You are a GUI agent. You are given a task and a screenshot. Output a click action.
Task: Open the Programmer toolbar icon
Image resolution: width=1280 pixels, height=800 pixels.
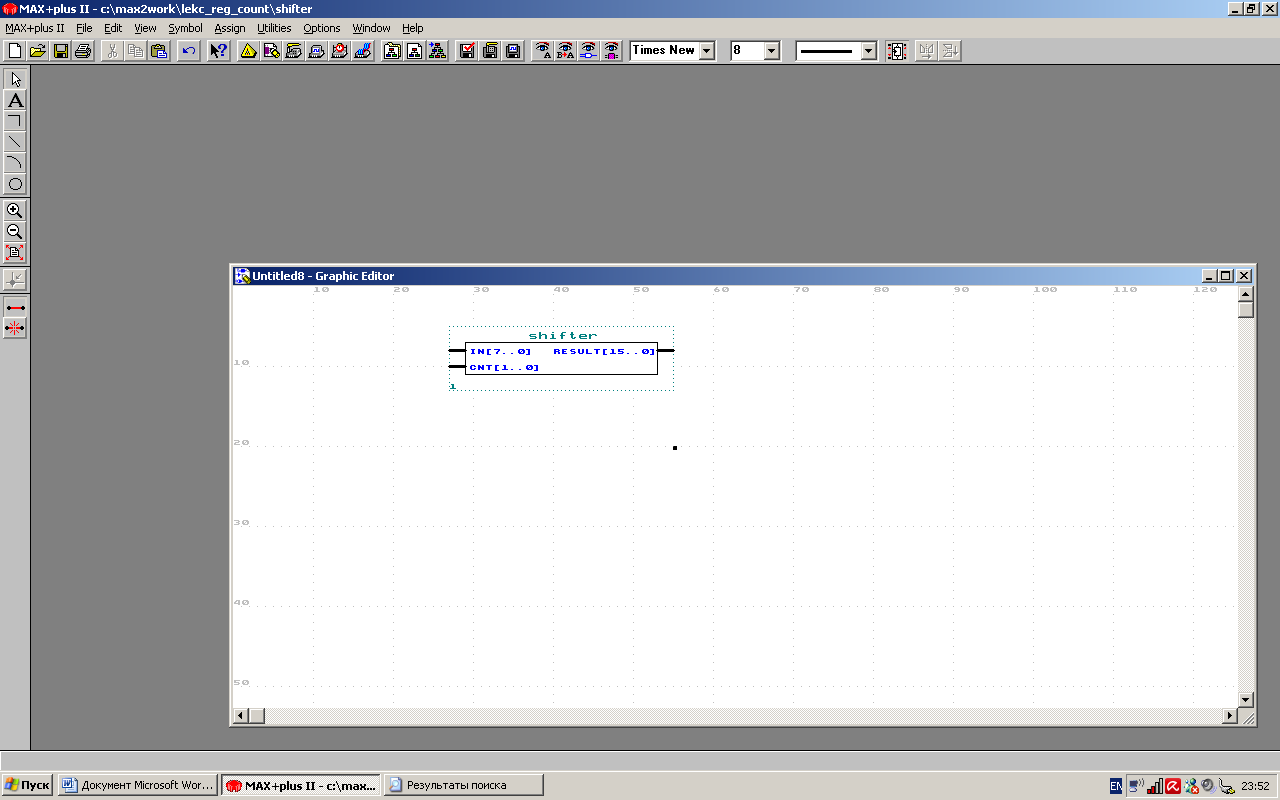(x=362, y=50)
